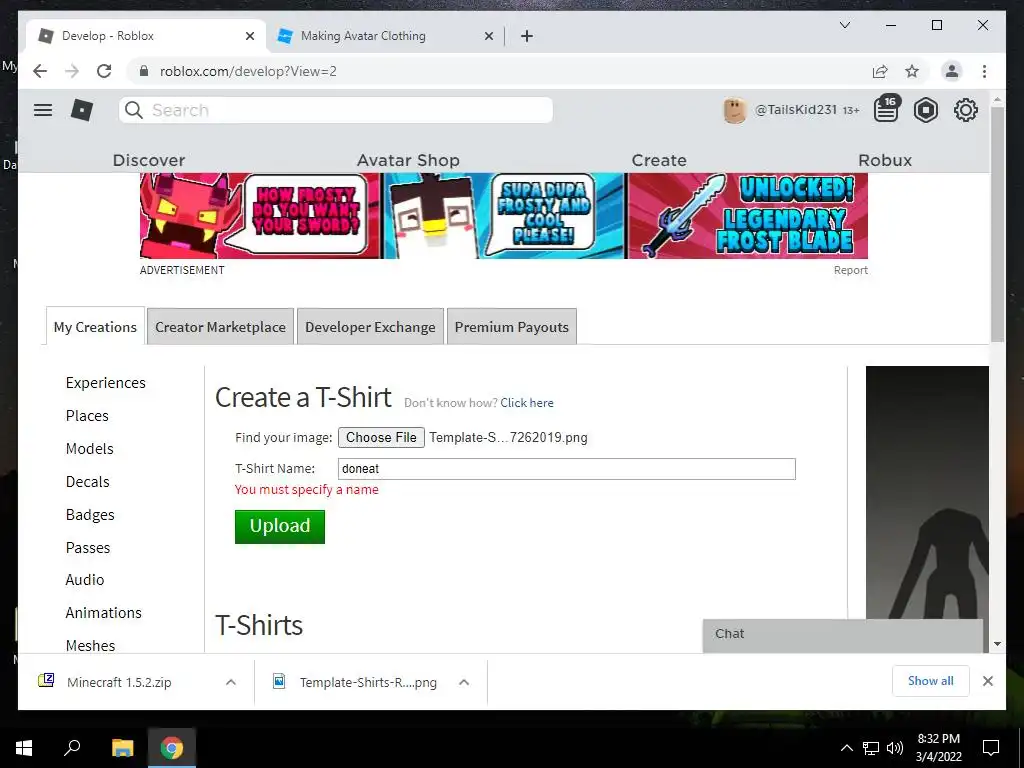1024x768 pixels.
Task: Select Places in the sidebar
Action: pyautogui.click(x=87, y=415)
